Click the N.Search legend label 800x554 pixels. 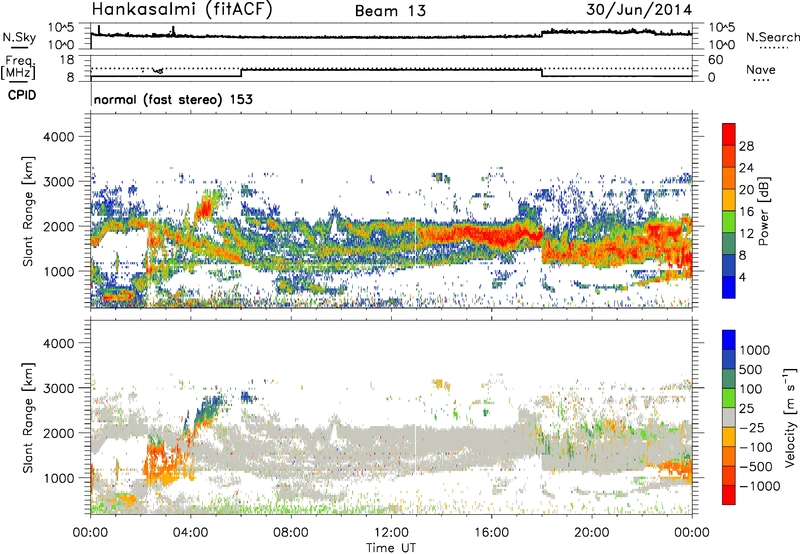point(772,37)
